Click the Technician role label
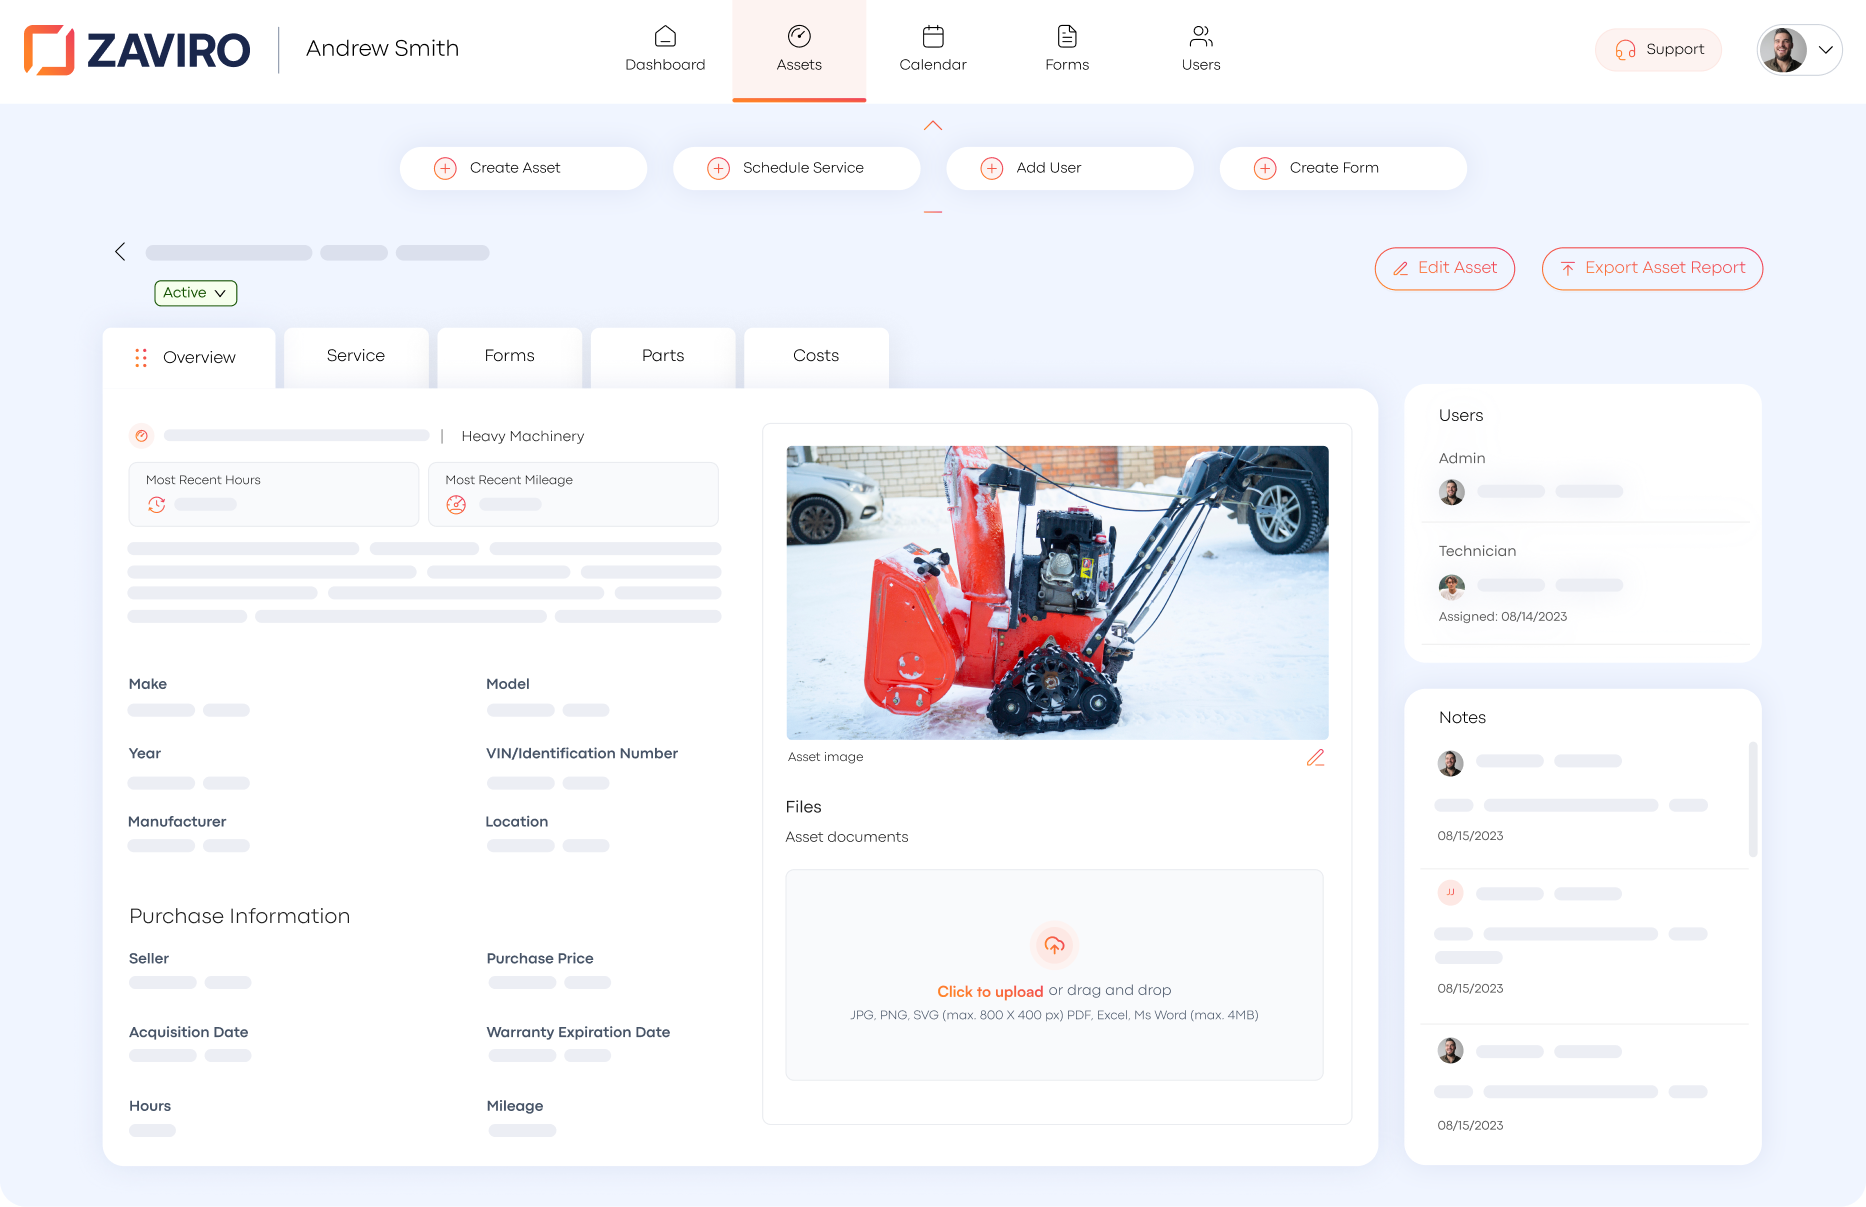Viewport: 1866px width, 1207px height. (x=1477, y=551)
